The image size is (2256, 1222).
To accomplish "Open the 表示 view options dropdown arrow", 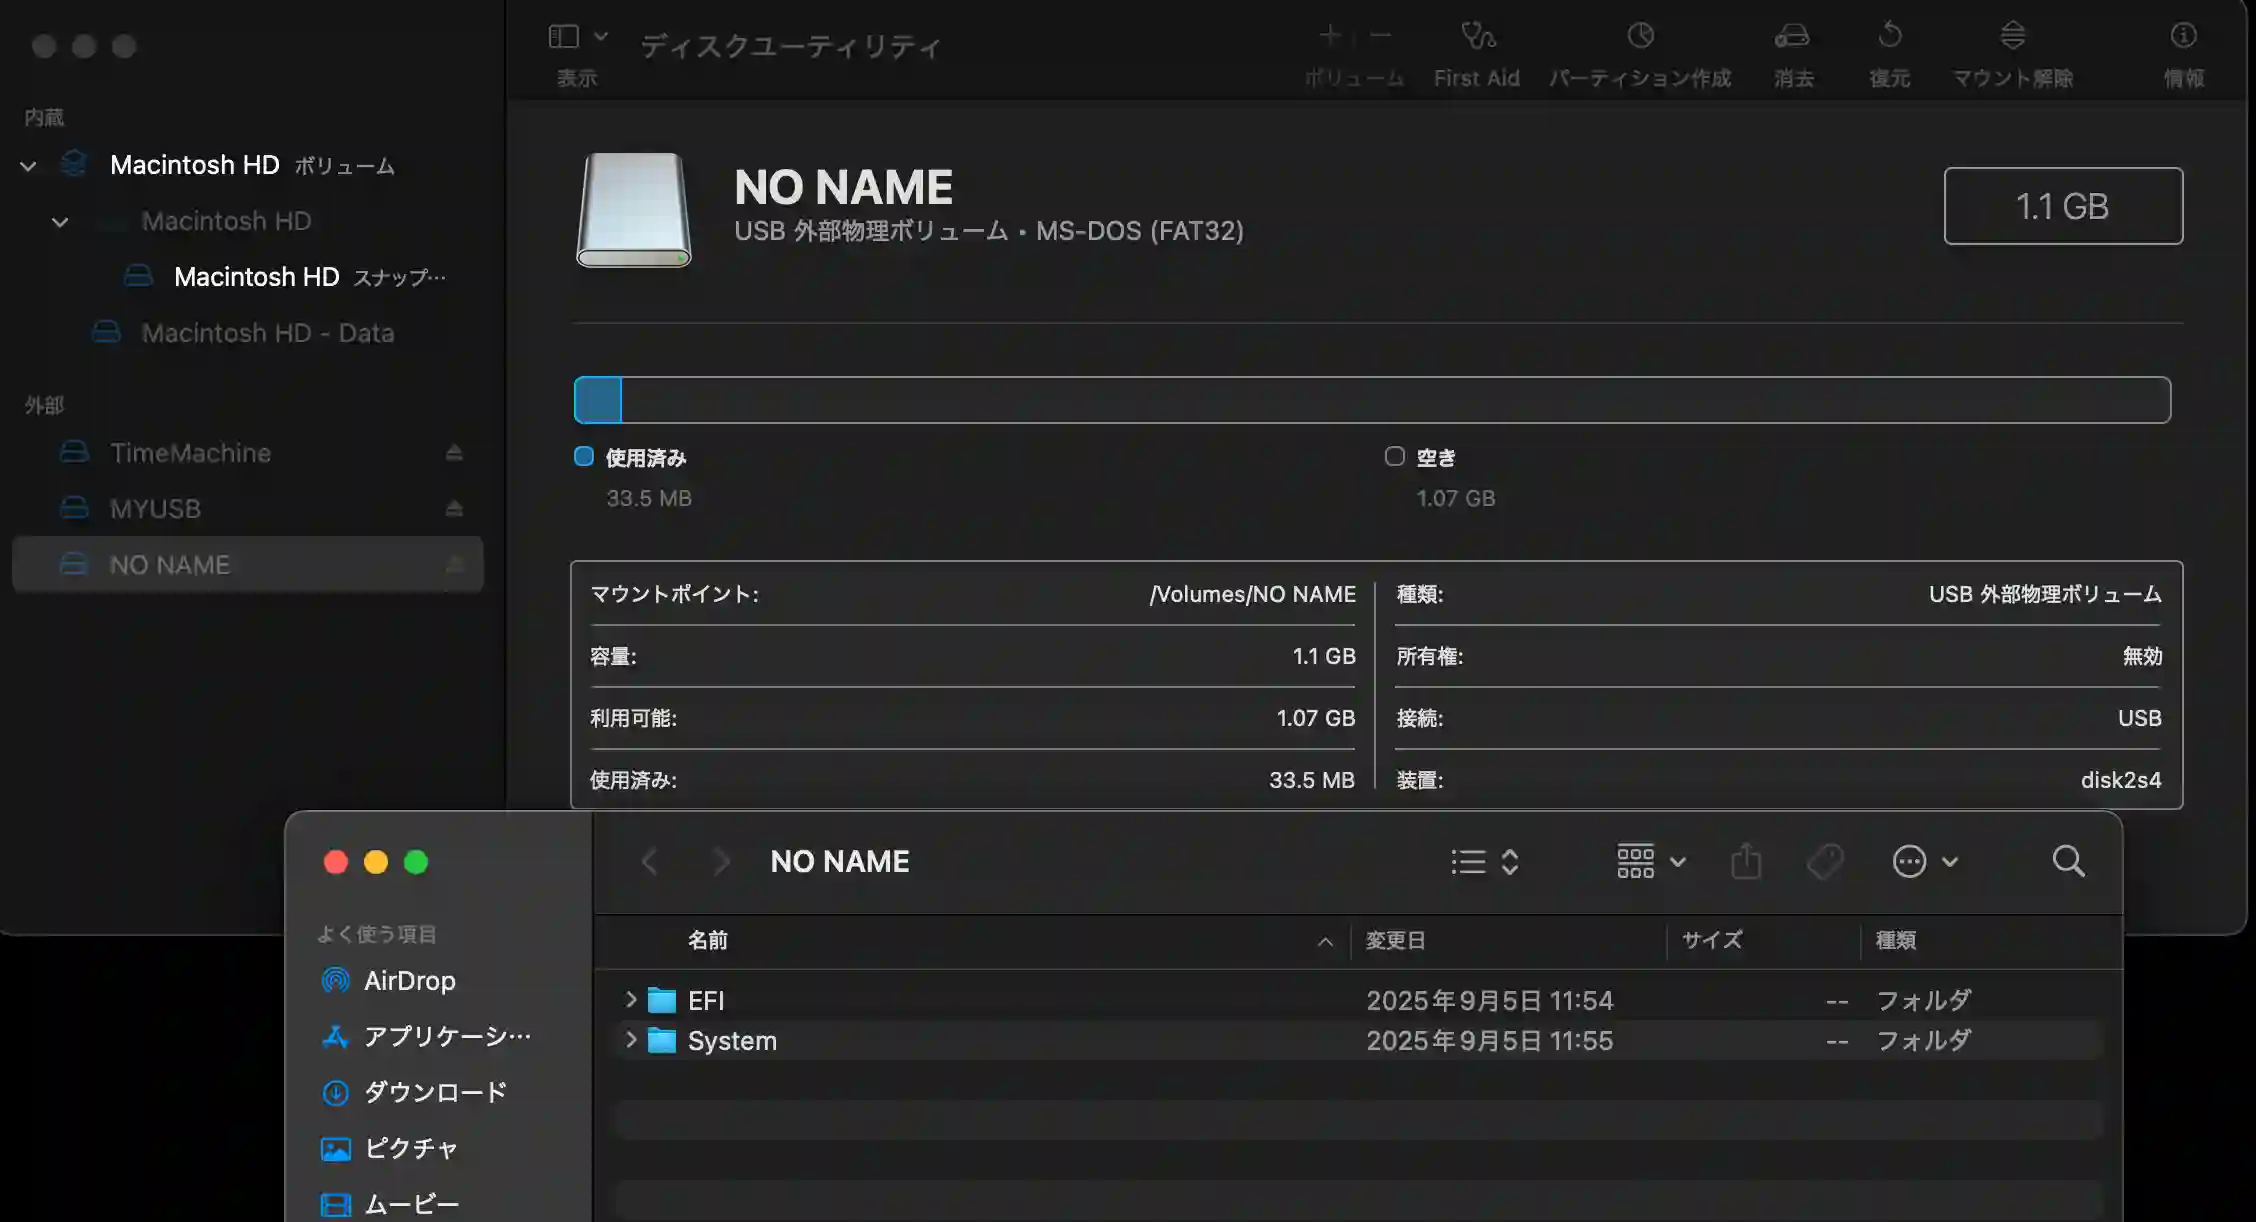I will coord(601,36).
